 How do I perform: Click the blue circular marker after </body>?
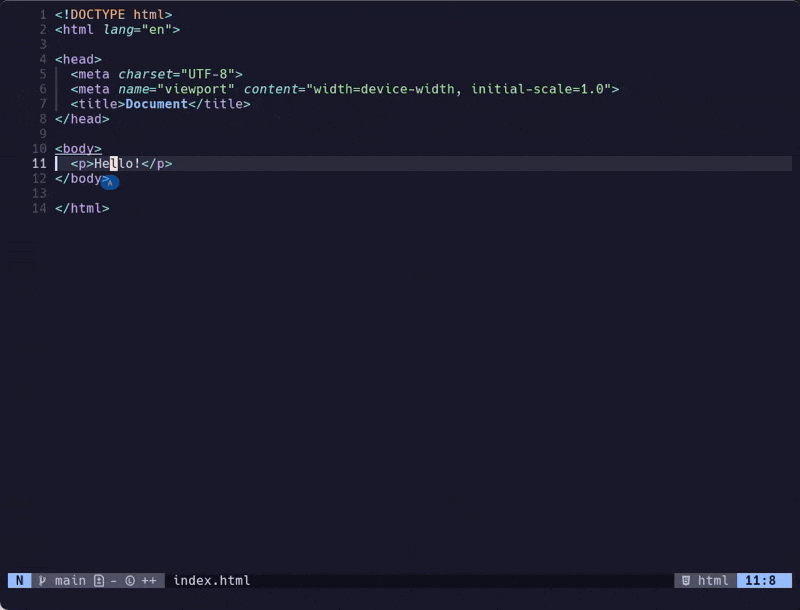click(x=110, y=182)
